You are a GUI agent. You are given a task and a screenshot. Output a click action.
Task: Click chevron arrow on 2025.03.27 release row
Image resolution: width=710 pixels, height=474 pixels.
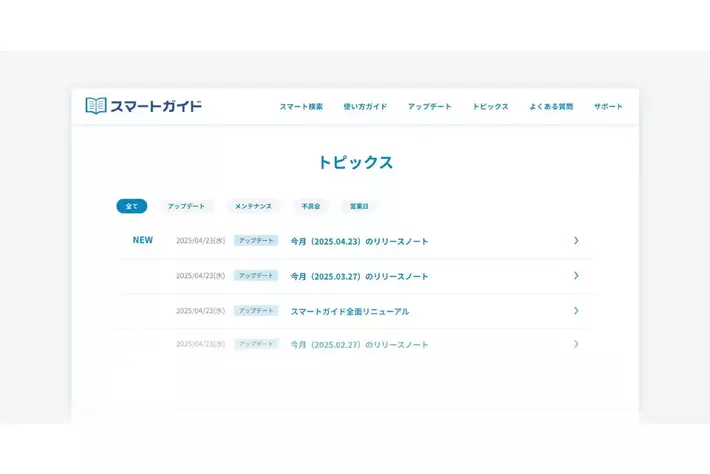click(576, 276)
